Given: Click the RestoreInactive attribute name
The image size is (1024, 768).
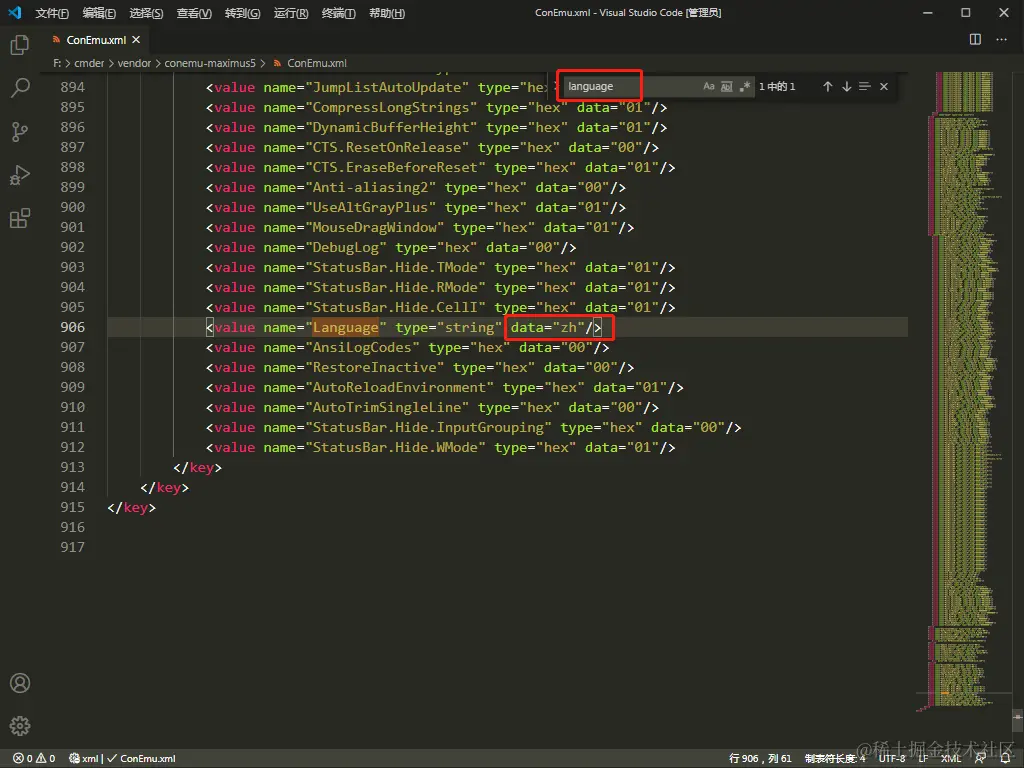Looking at the screenshot, I should (374, 367).
